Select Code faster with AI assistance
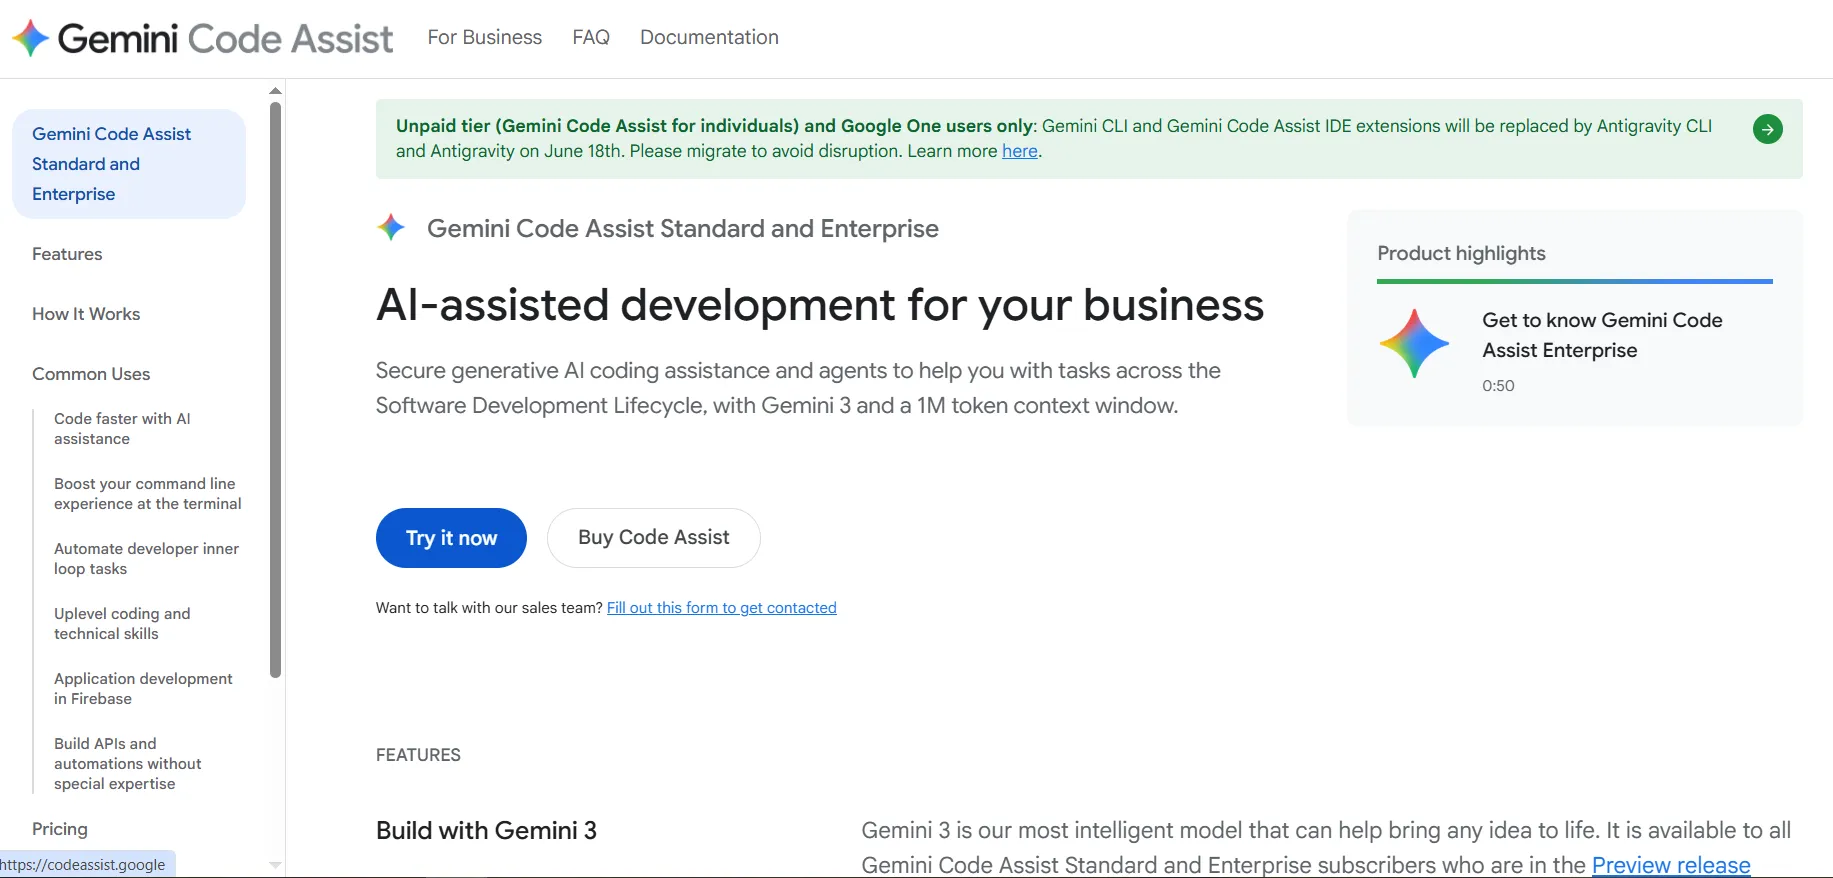The width and height of the screenshot is (1833, 878). click(122, 429)
